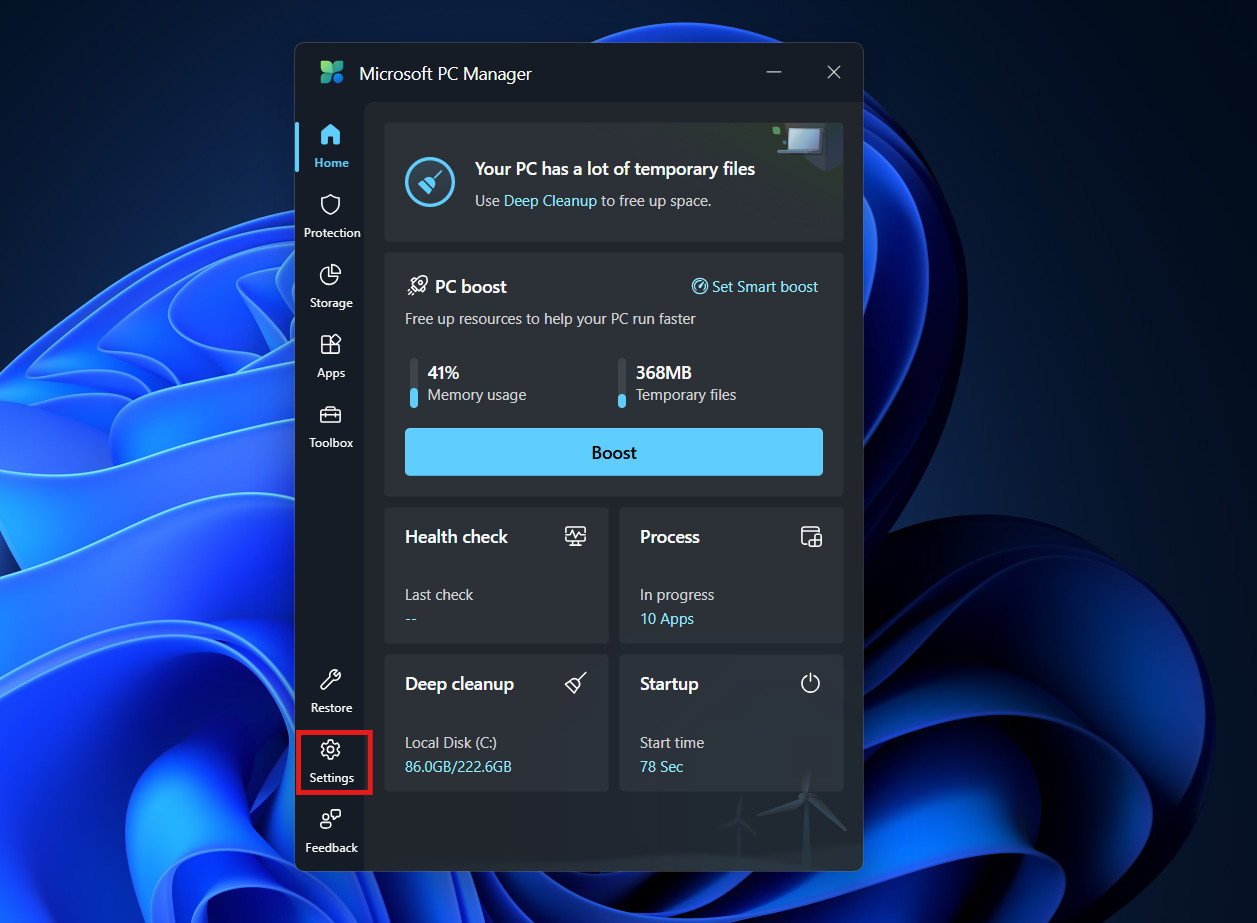Open Settings via the gear icon

331,748
